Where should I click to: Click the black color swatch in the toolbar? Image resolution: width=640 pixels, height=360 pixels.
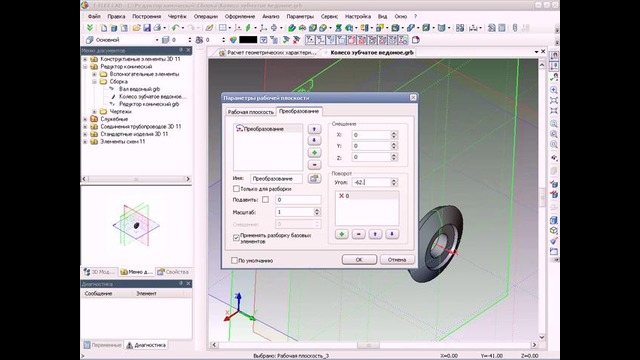point(248,40)
